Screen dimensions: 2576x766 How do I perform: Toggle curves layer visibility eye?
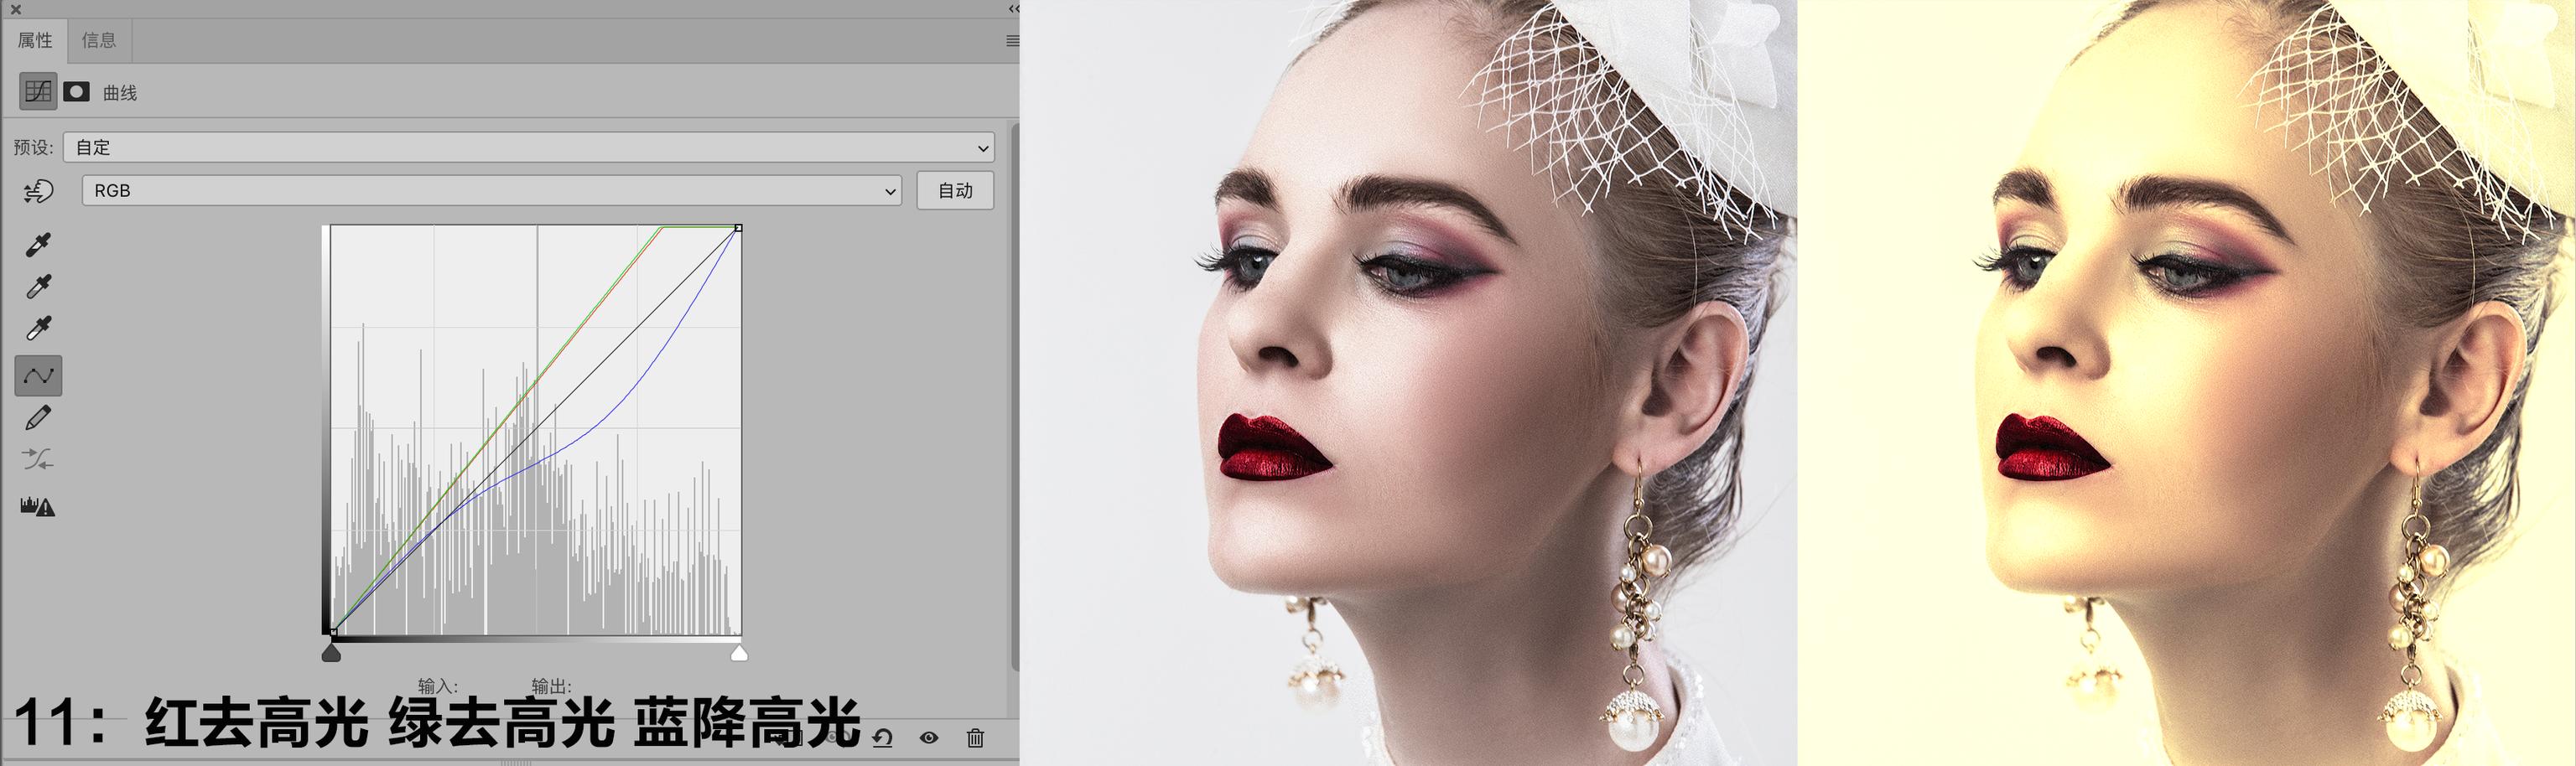(x=929, y=738)
